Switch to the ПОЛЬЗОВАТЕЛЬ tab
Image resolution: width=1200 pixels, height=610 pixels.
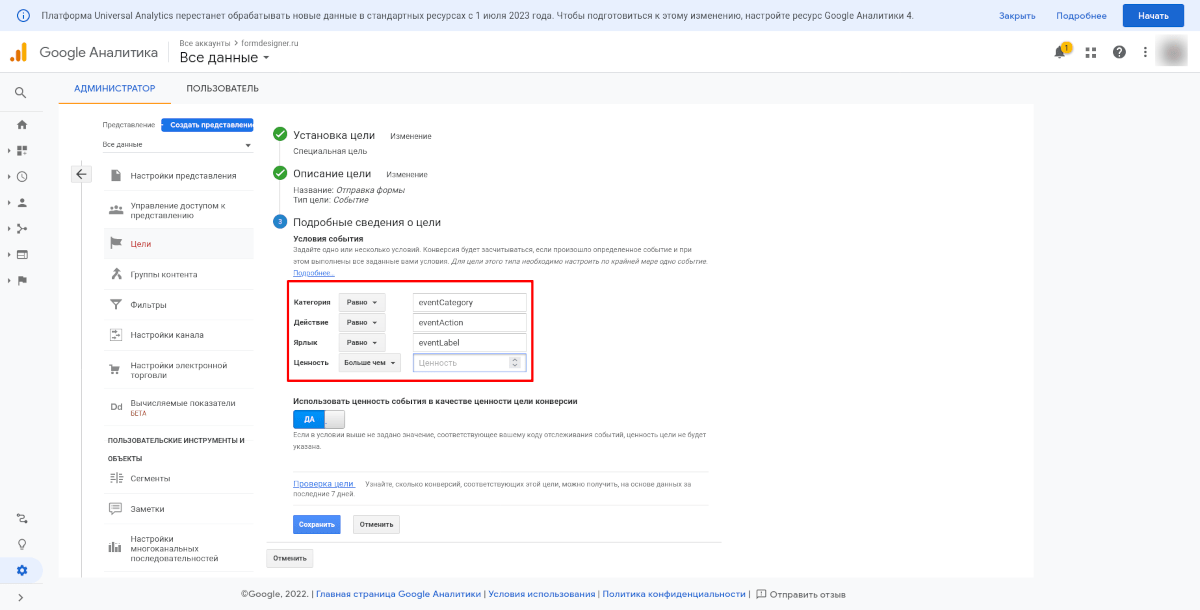click(x=222, y=88)
